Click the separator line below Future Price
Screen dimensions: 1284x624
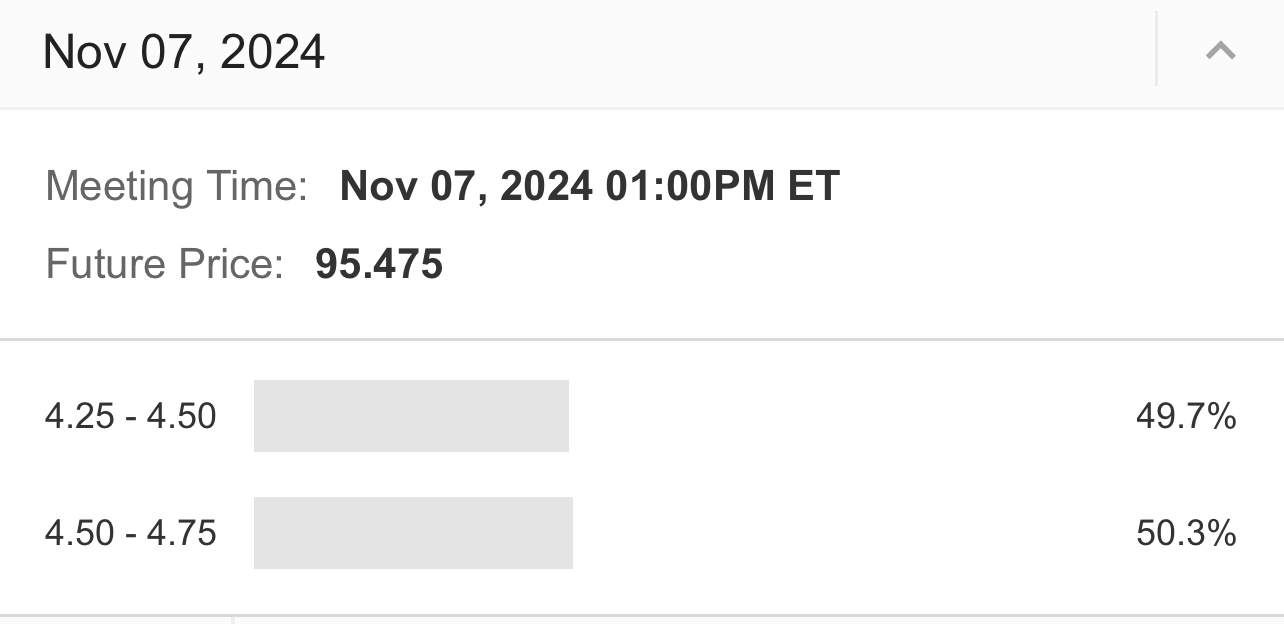642,340
